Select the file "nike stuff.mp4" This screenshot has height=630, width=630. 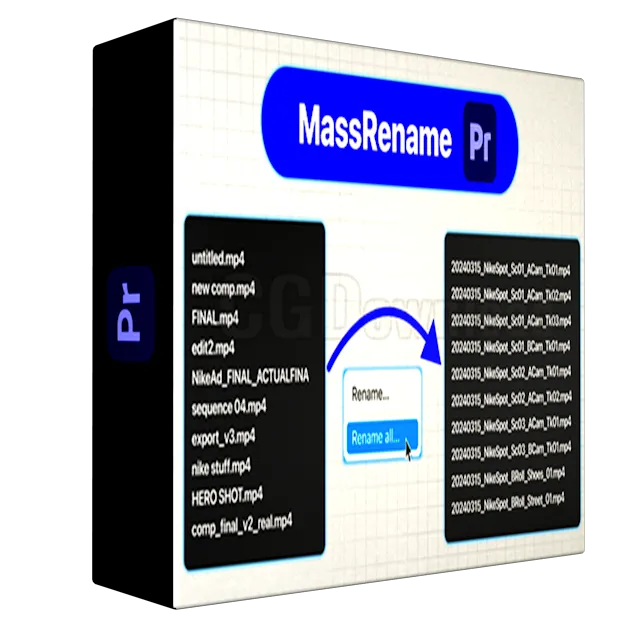point(221,467)
